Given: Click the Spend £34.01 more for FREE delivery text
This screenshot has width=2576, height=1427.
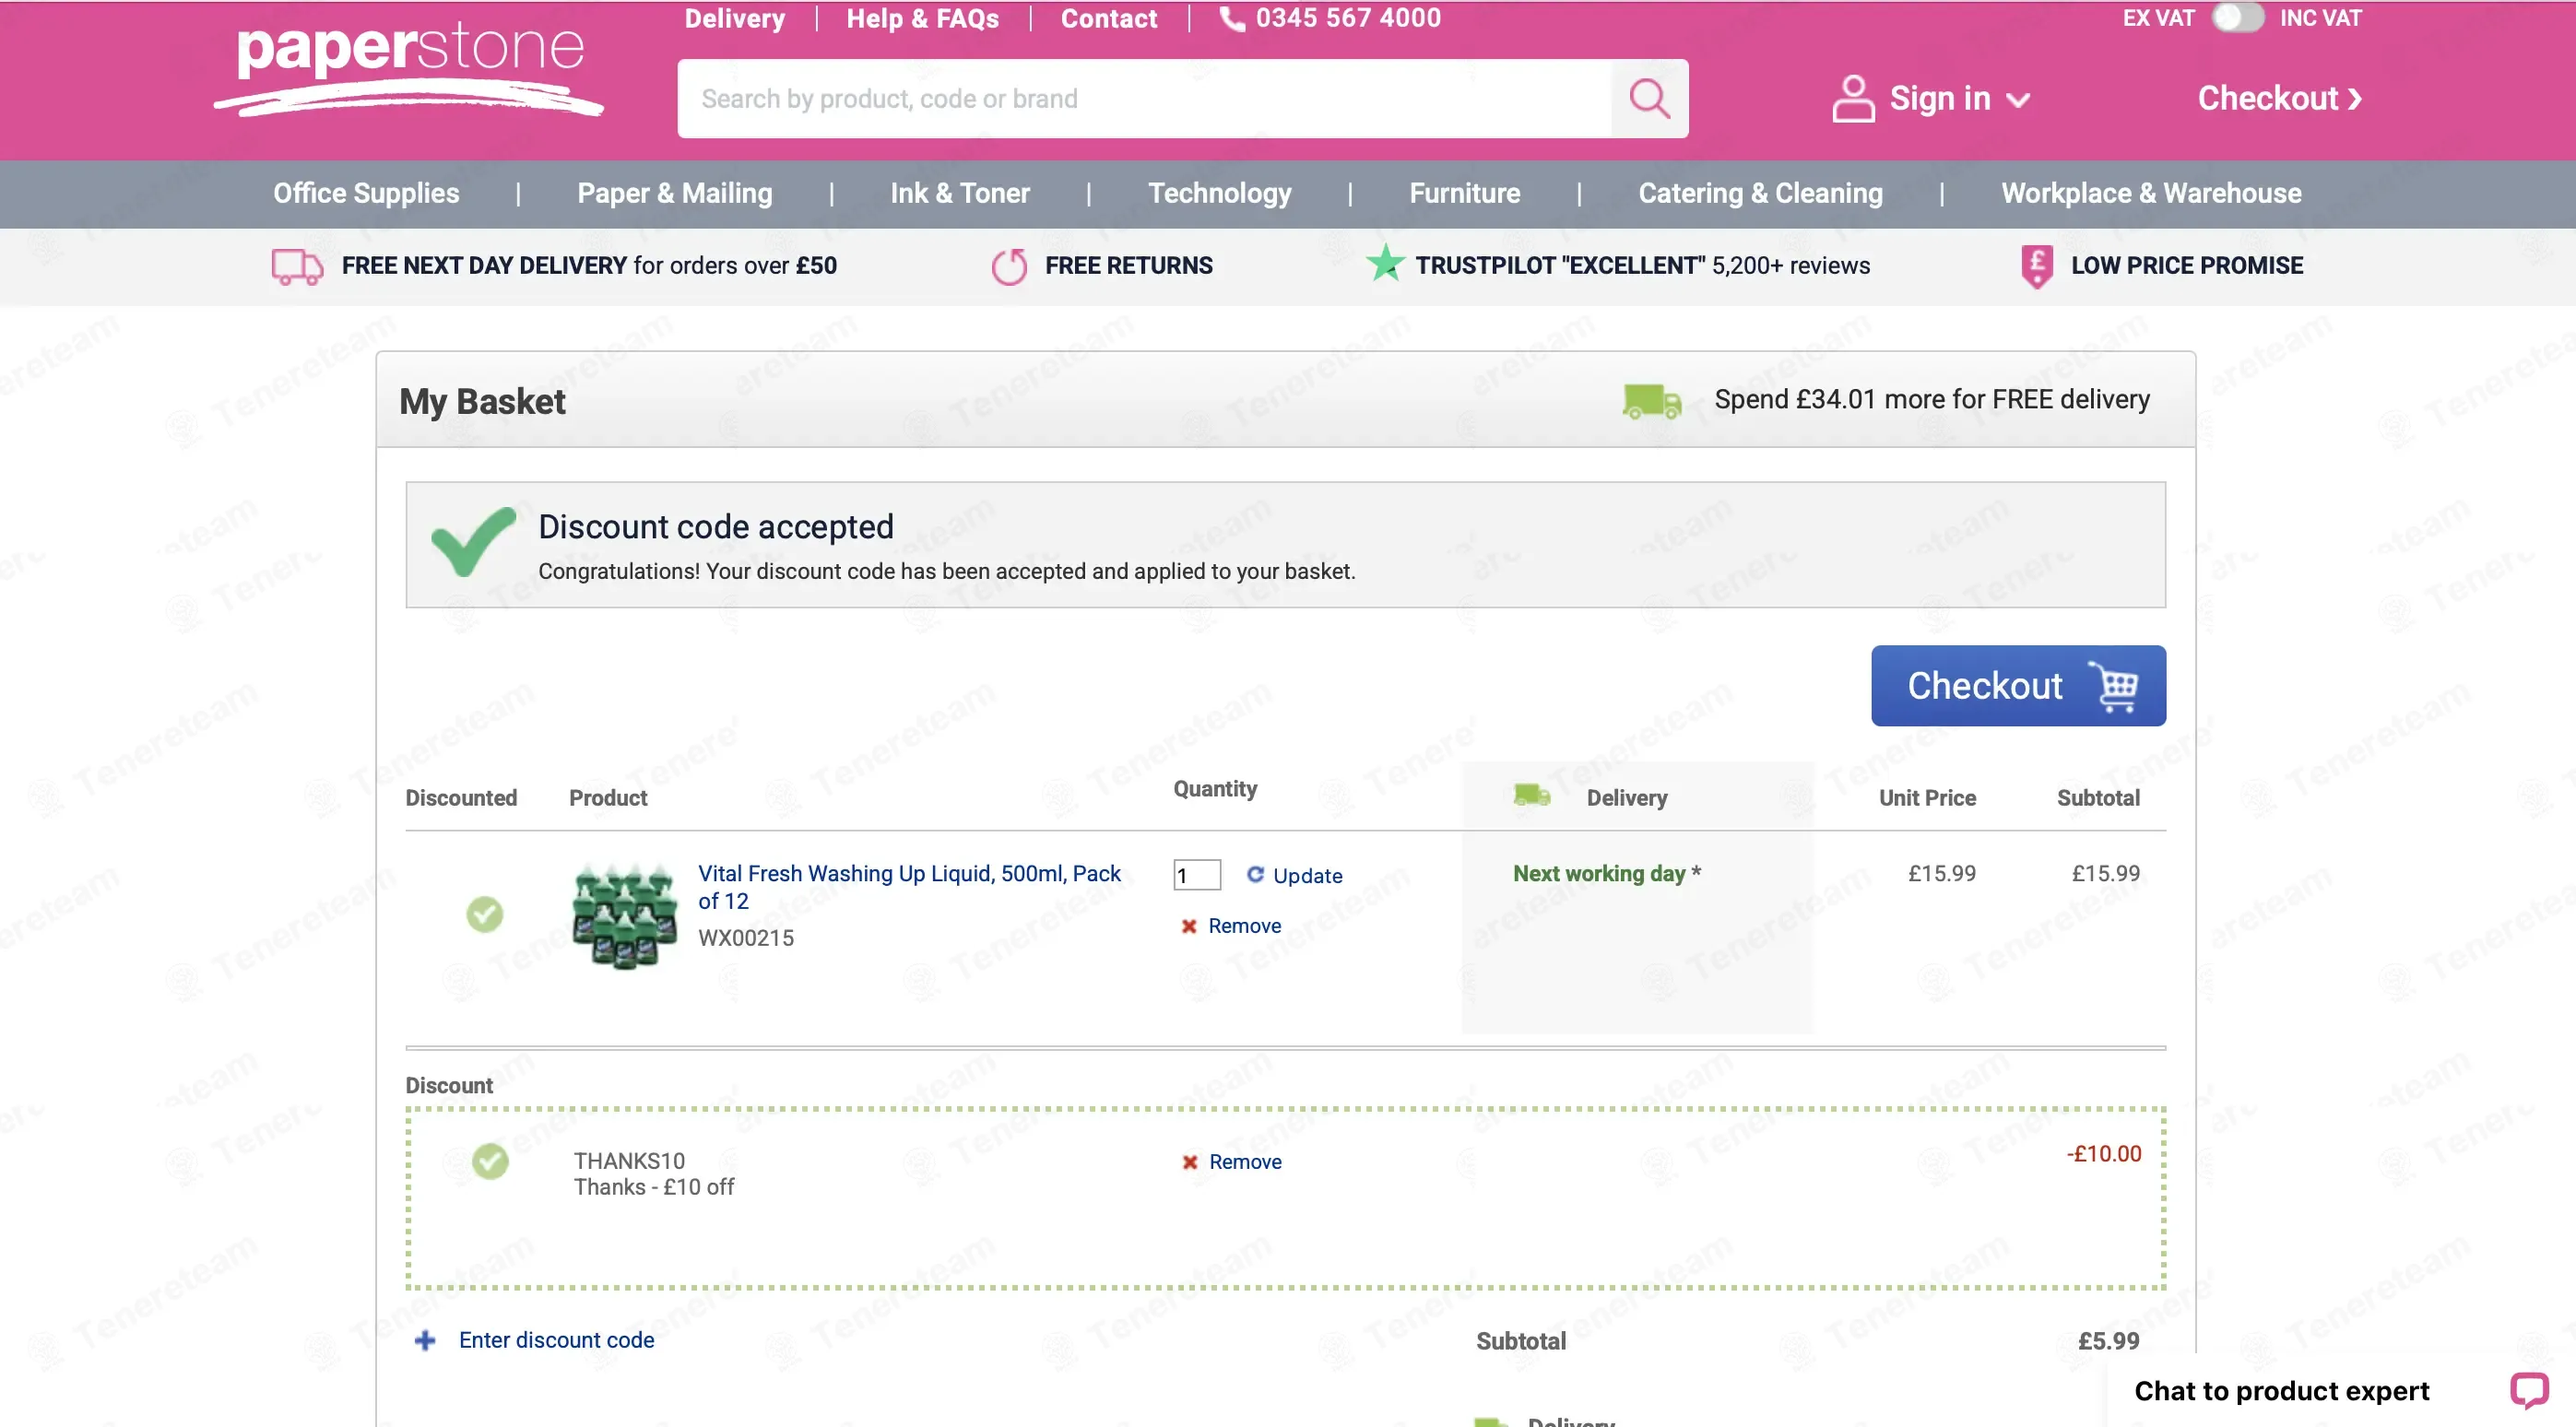Looking at the screenshot, I should (1932, 400).
